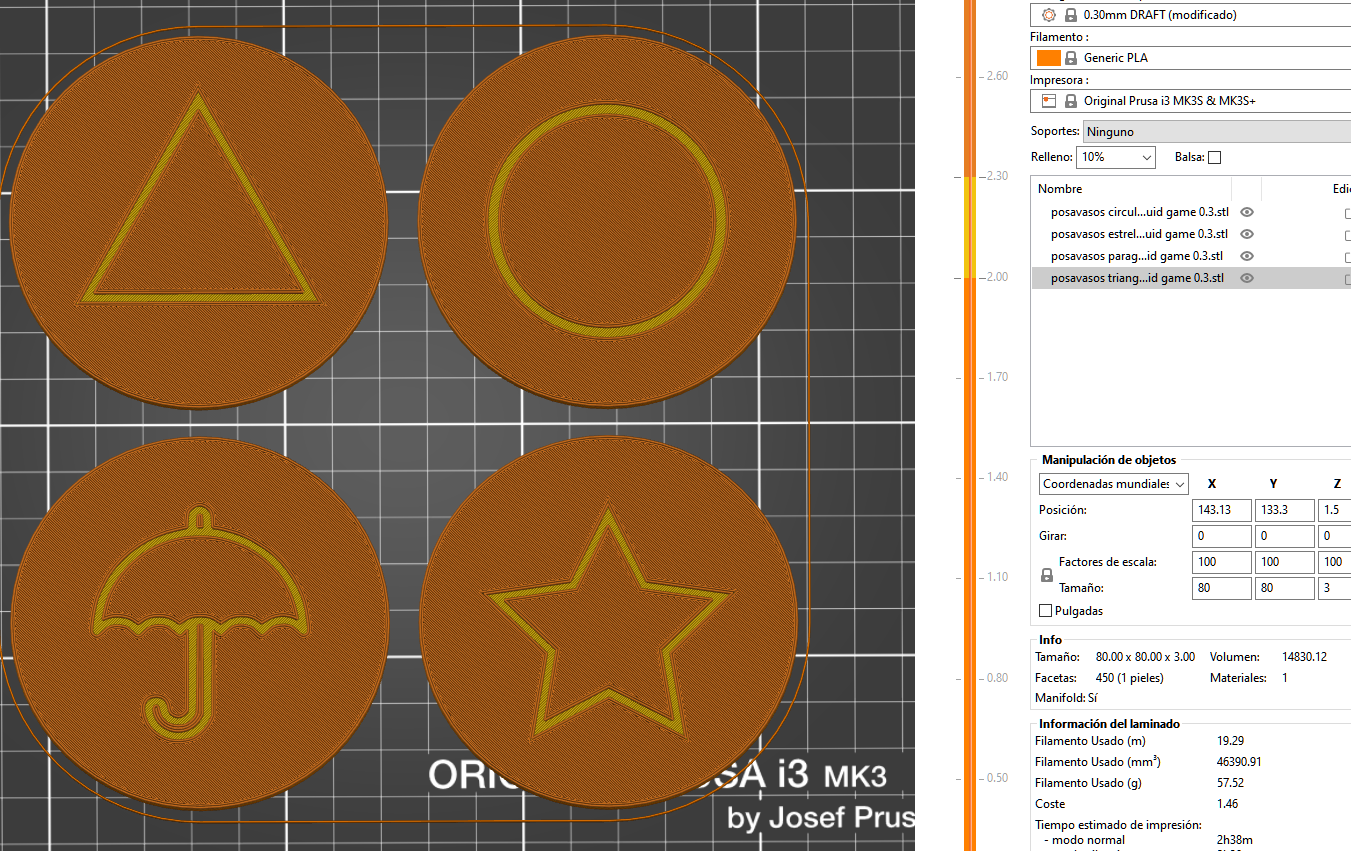Click the Factores de escala Y field

(1285, 562)
